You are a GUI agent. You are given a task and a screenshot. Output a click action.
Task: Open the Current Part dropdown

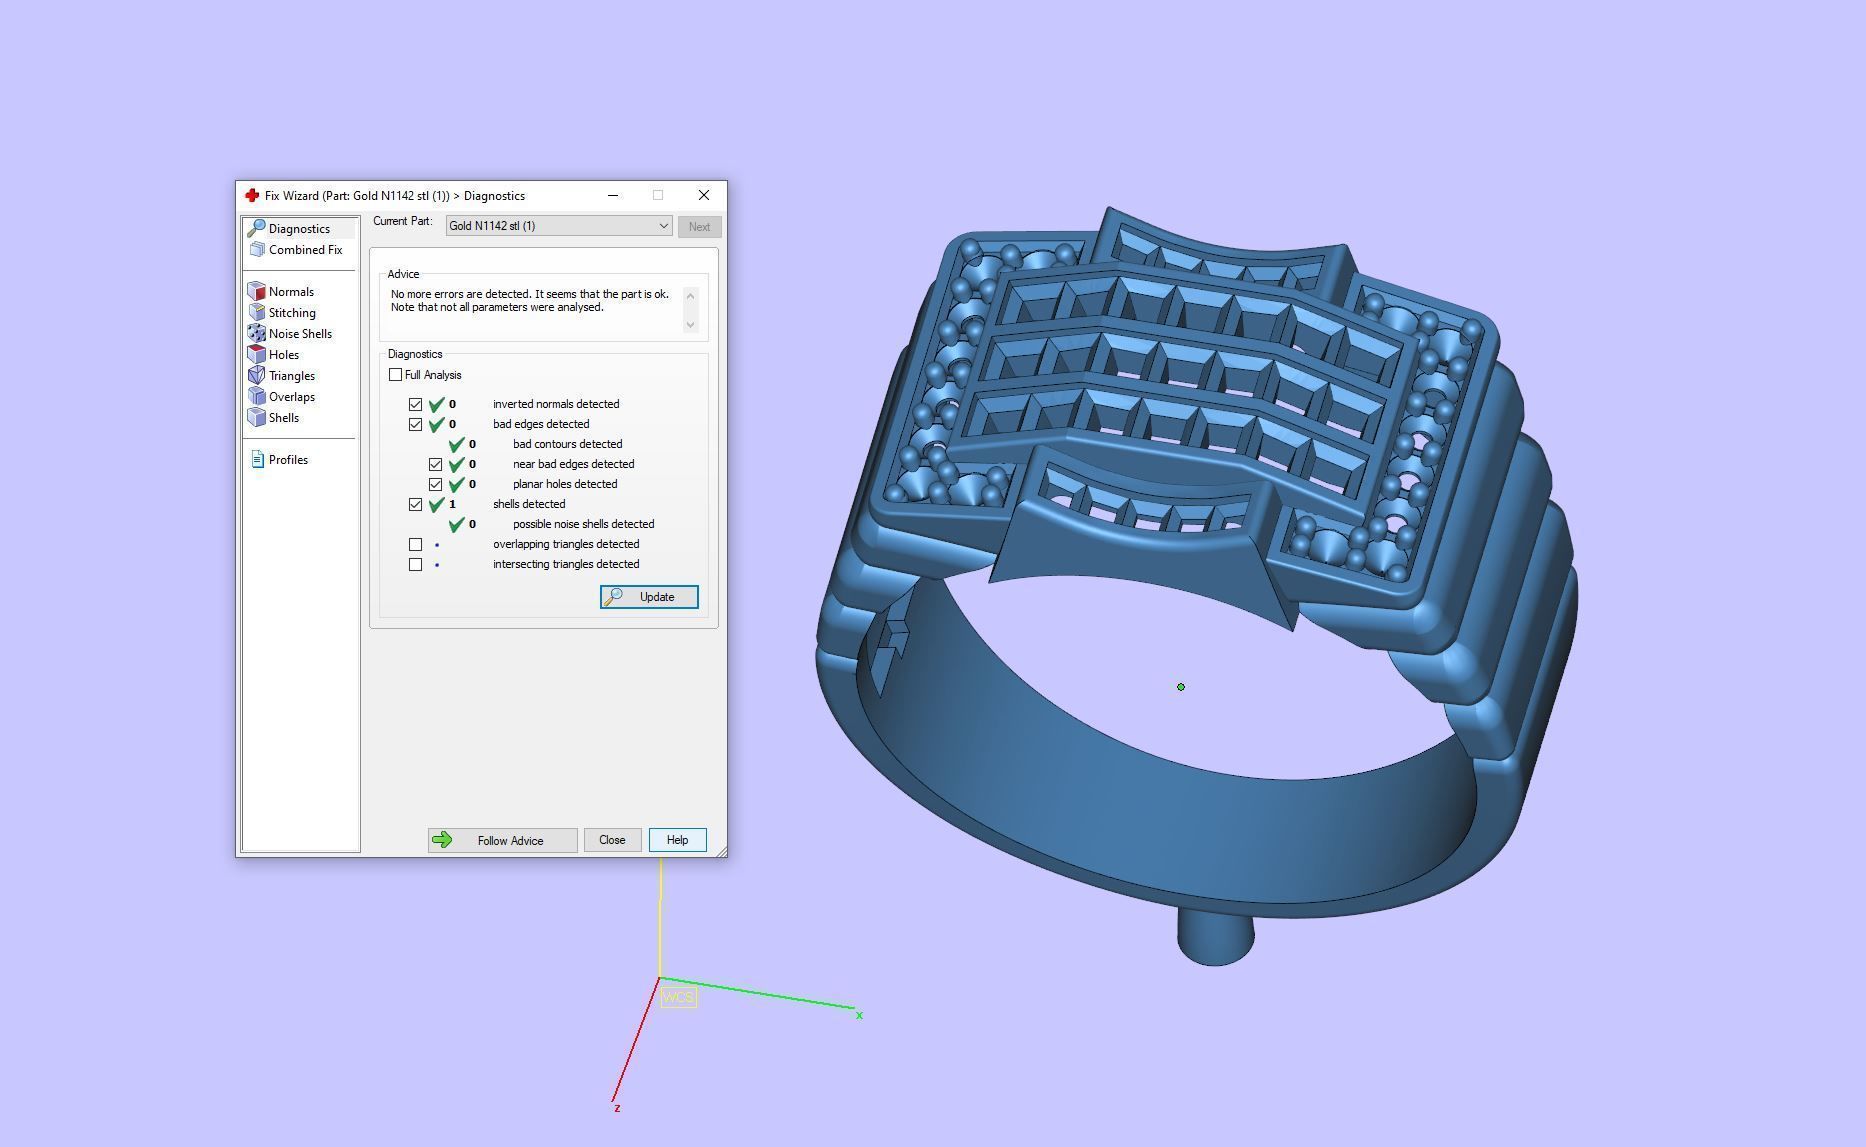(559, 226)
